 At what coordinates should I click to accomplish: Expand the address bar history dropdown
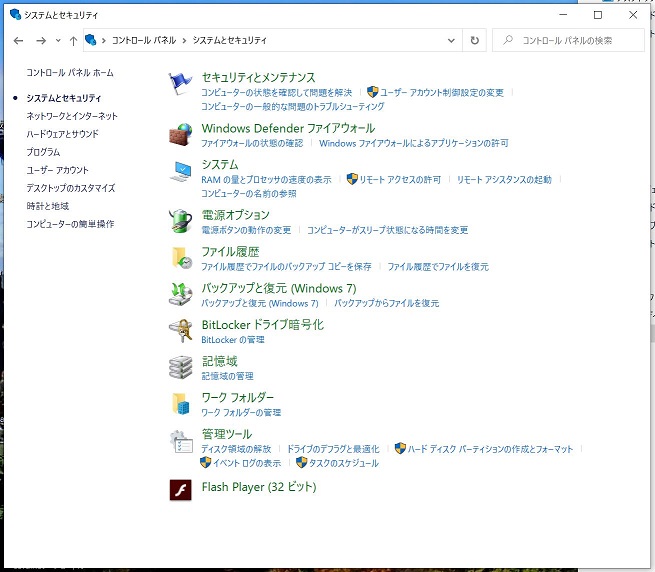click(x=451, y=41)
